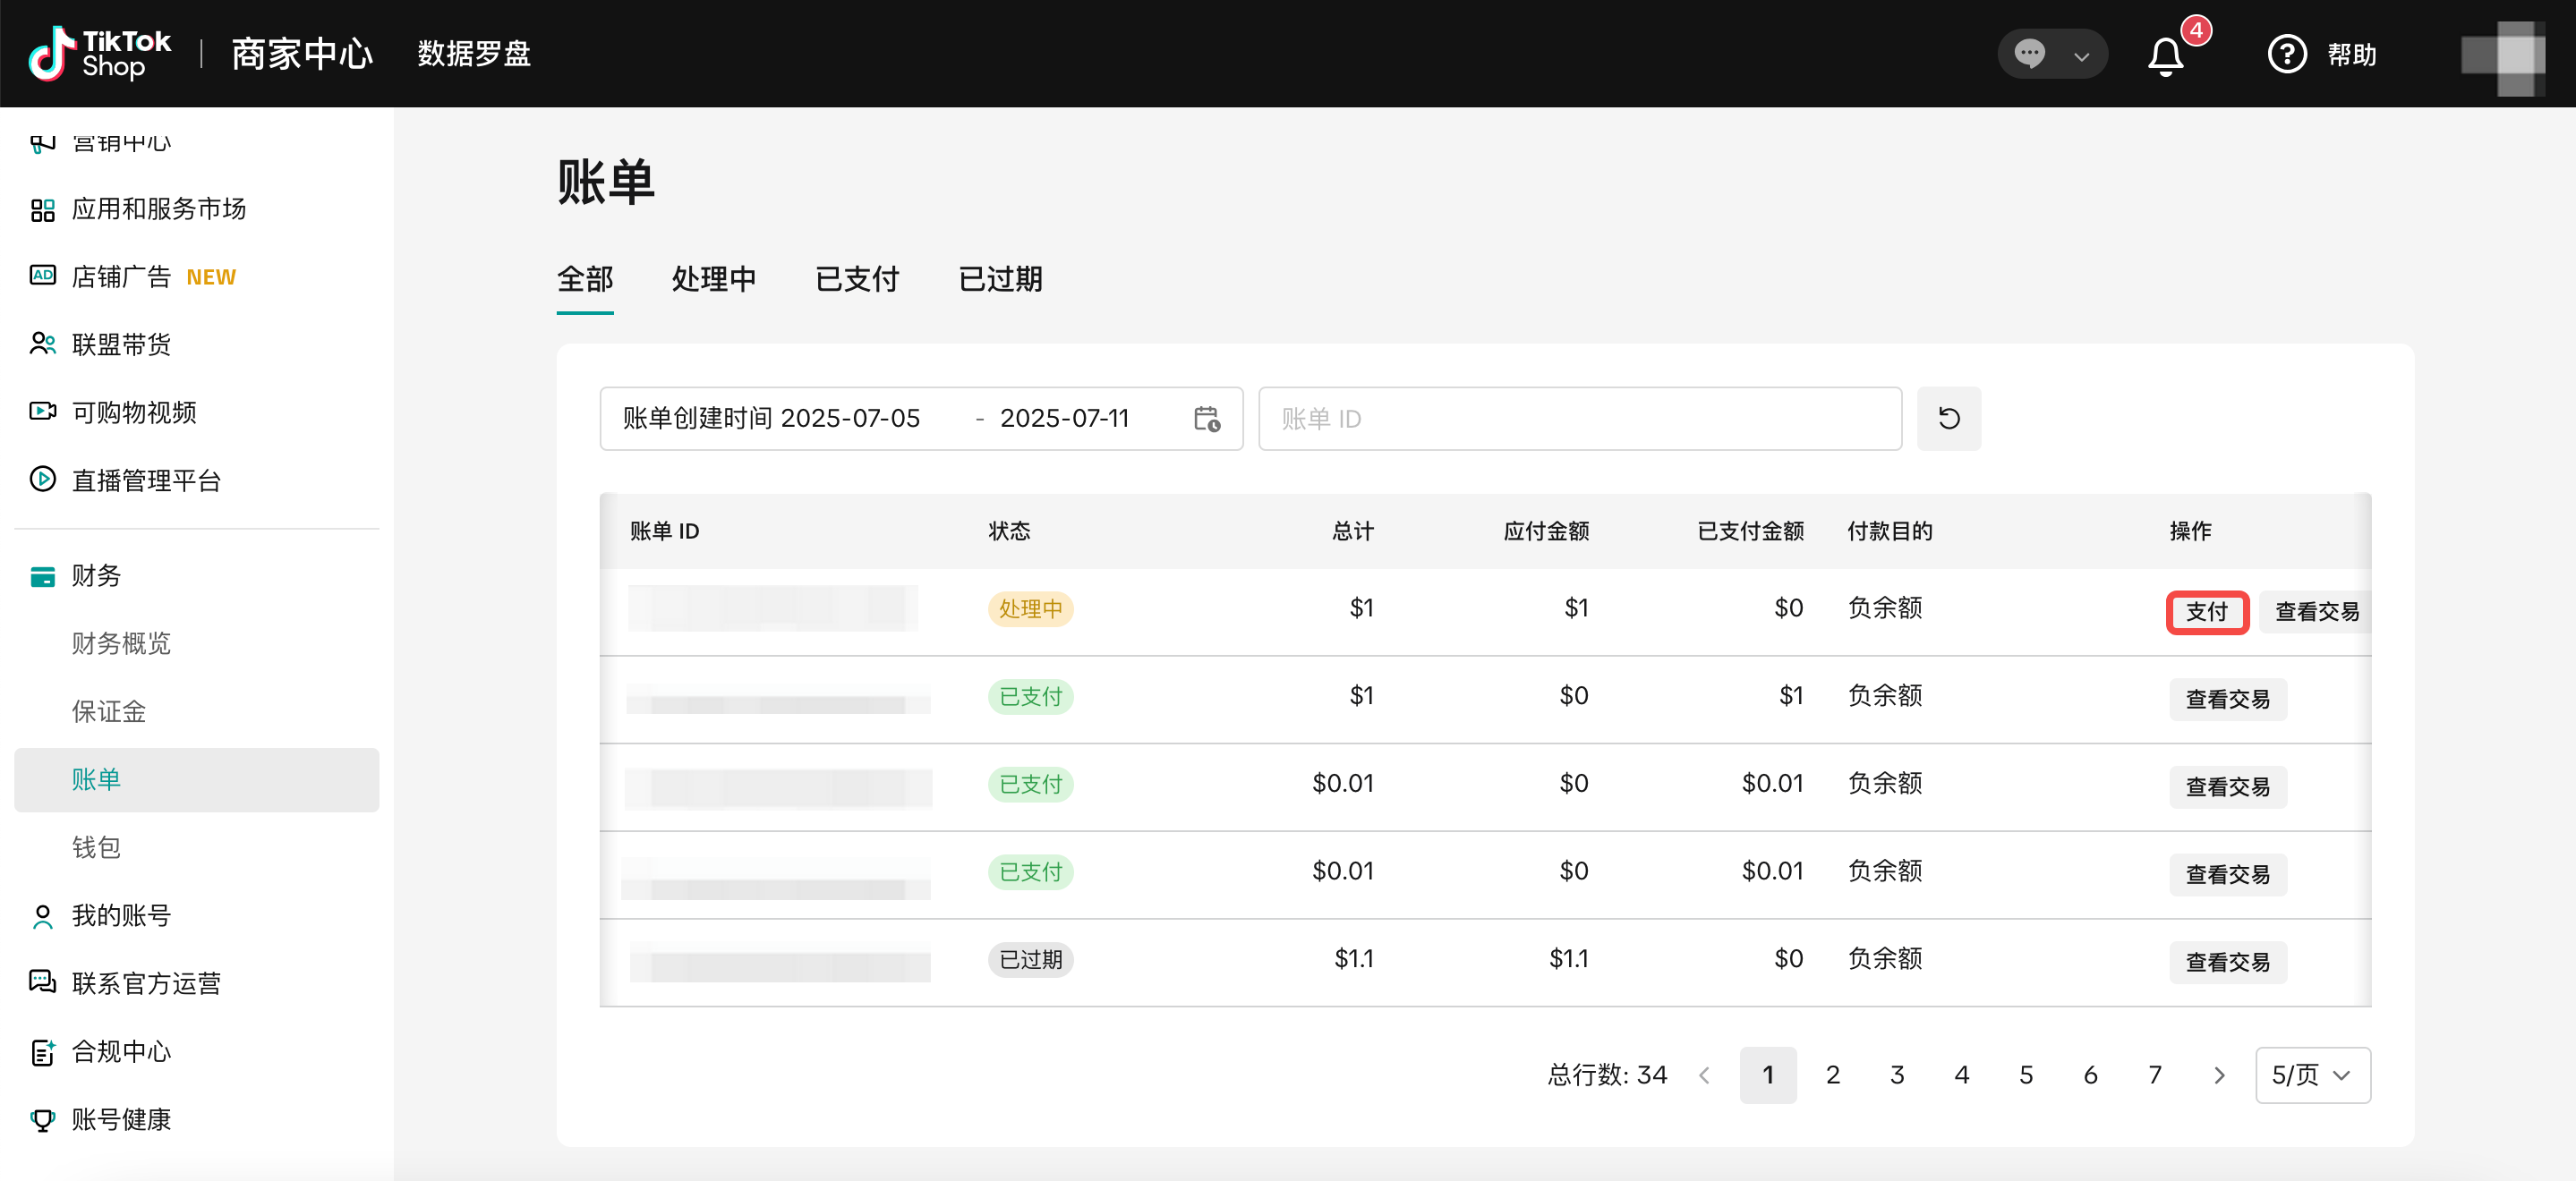
Task: Click the next page arrow
Action: (x=2219, y=1075)
